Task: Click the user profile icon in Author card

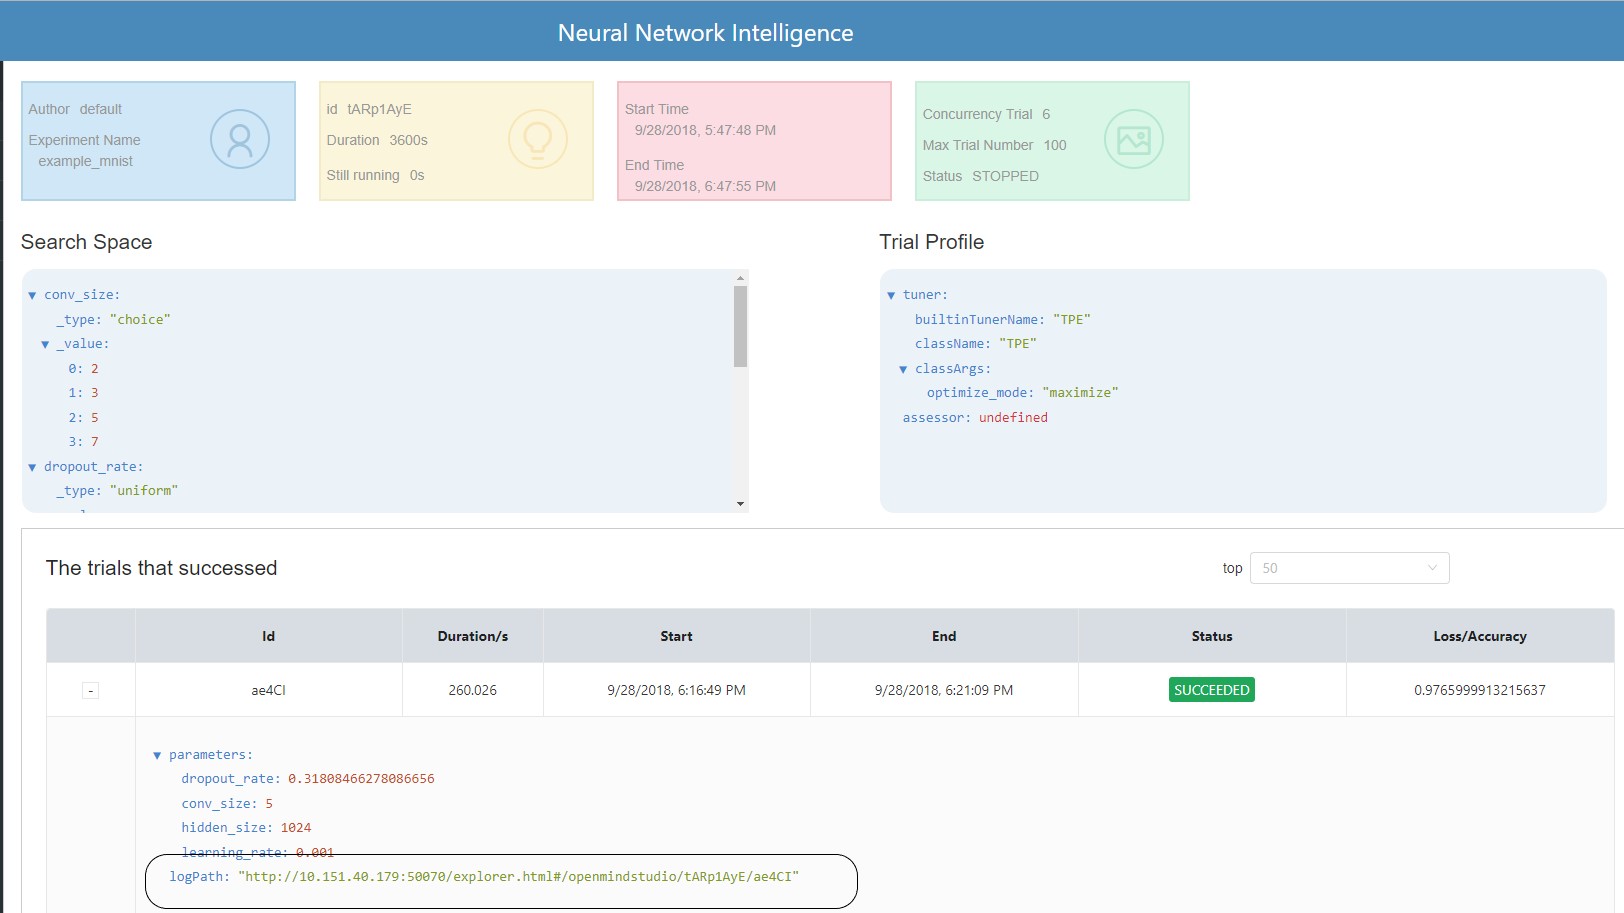Action: tap(240, 139)
